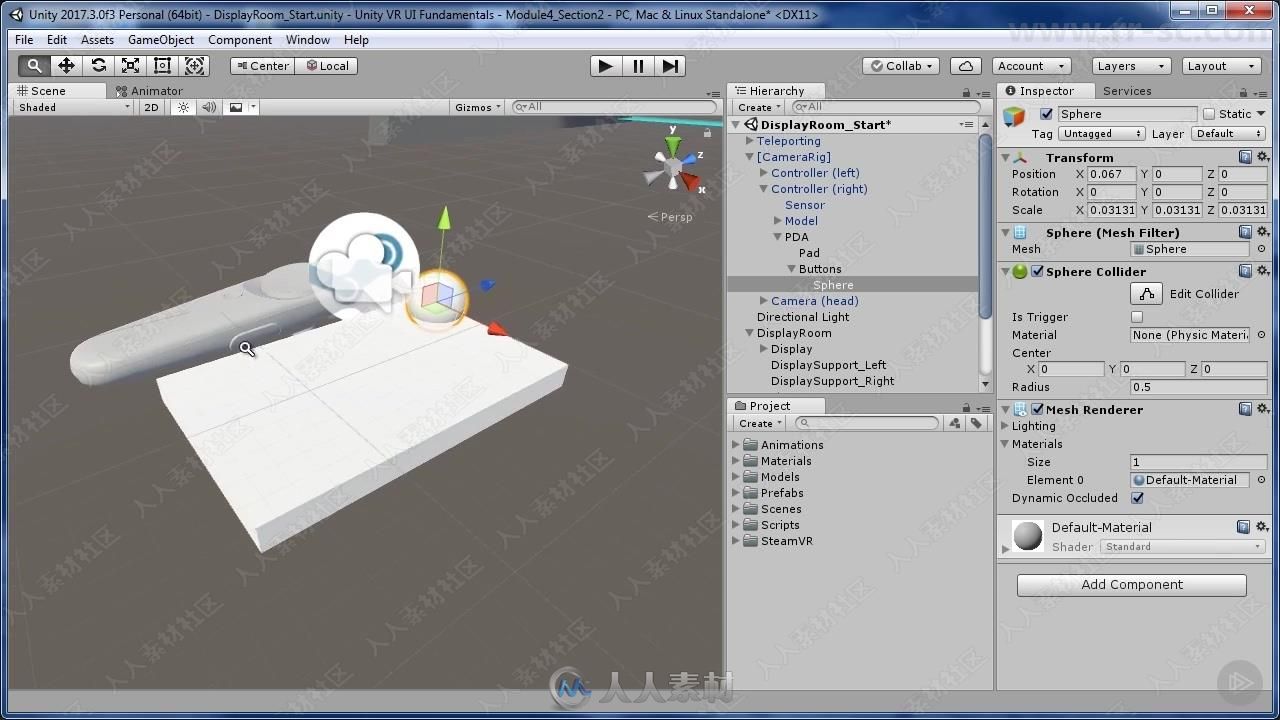
Task: Select the Rect transform tool
Action: tap(162, 66)
